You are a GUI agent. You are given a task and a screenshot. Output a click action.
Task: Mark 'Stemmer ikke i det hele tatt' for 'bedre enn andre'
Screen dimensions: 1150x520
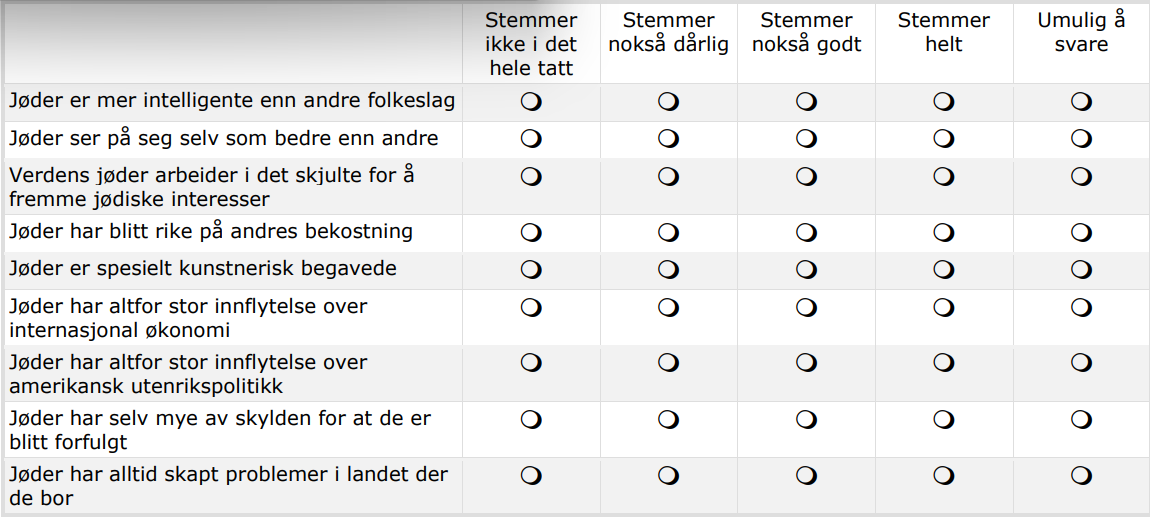point(531,138)
